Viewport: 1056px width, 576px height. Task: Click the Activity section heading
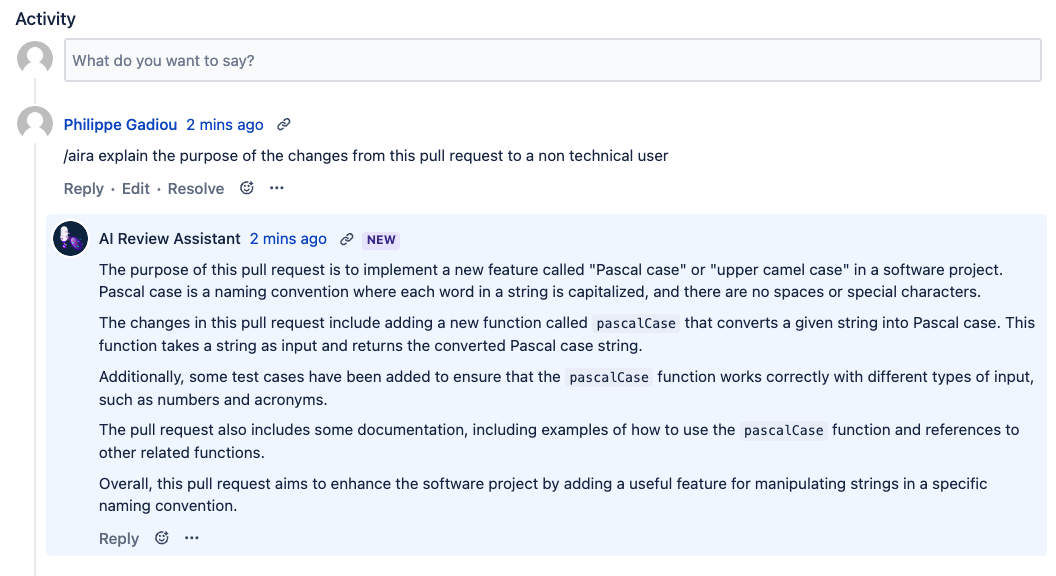click(46, 19)
